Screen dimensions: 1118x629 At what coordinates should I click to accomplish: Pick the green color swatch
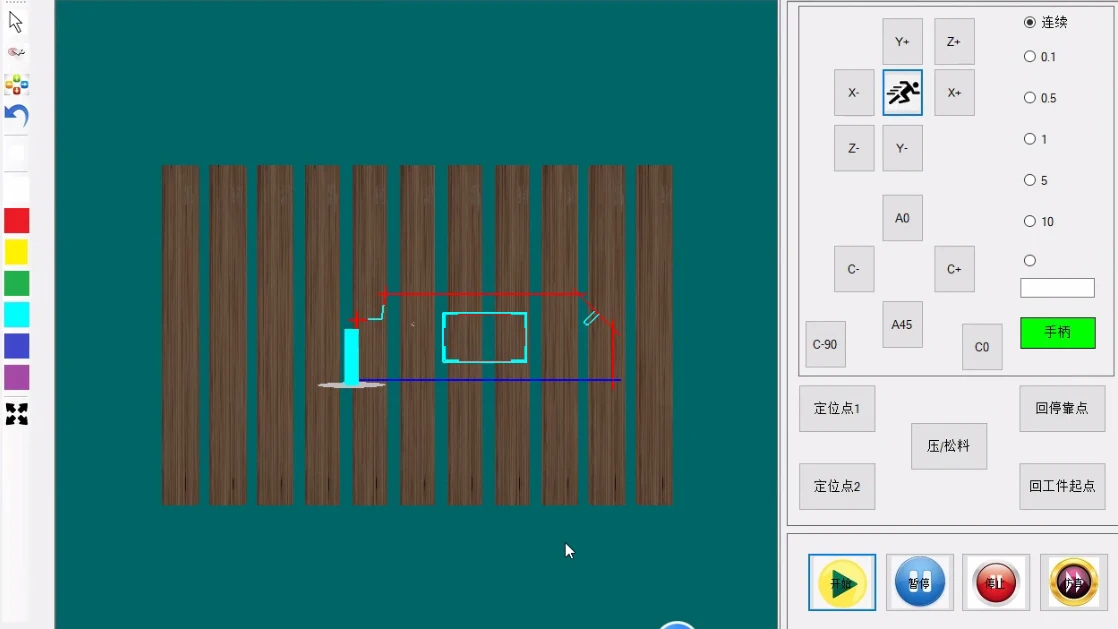coord(16,284)
